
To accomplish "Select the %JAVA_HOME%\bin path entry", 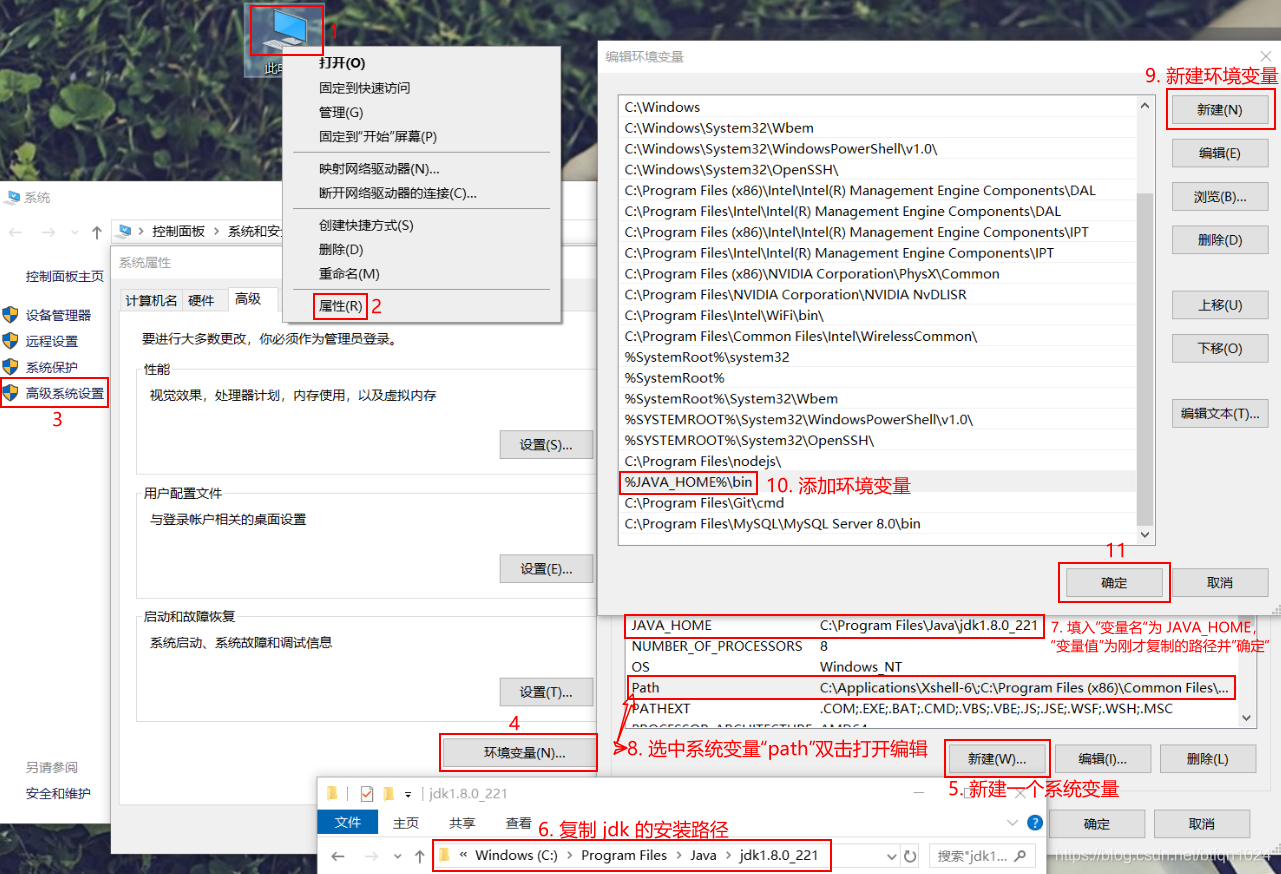I will click(878, 482).
